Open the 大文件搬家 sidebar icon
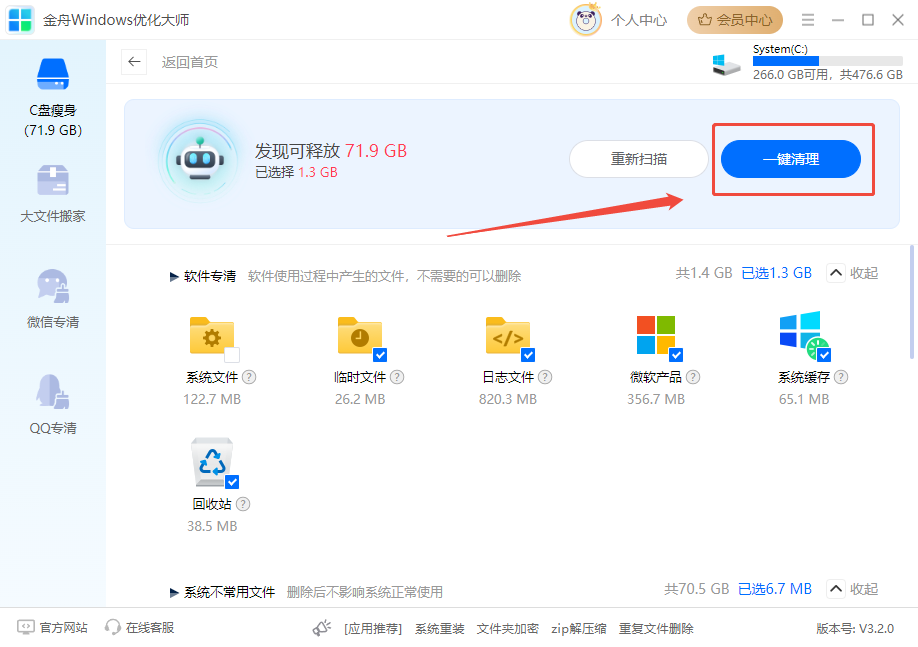The image size is (918, 647). point(53,180)
